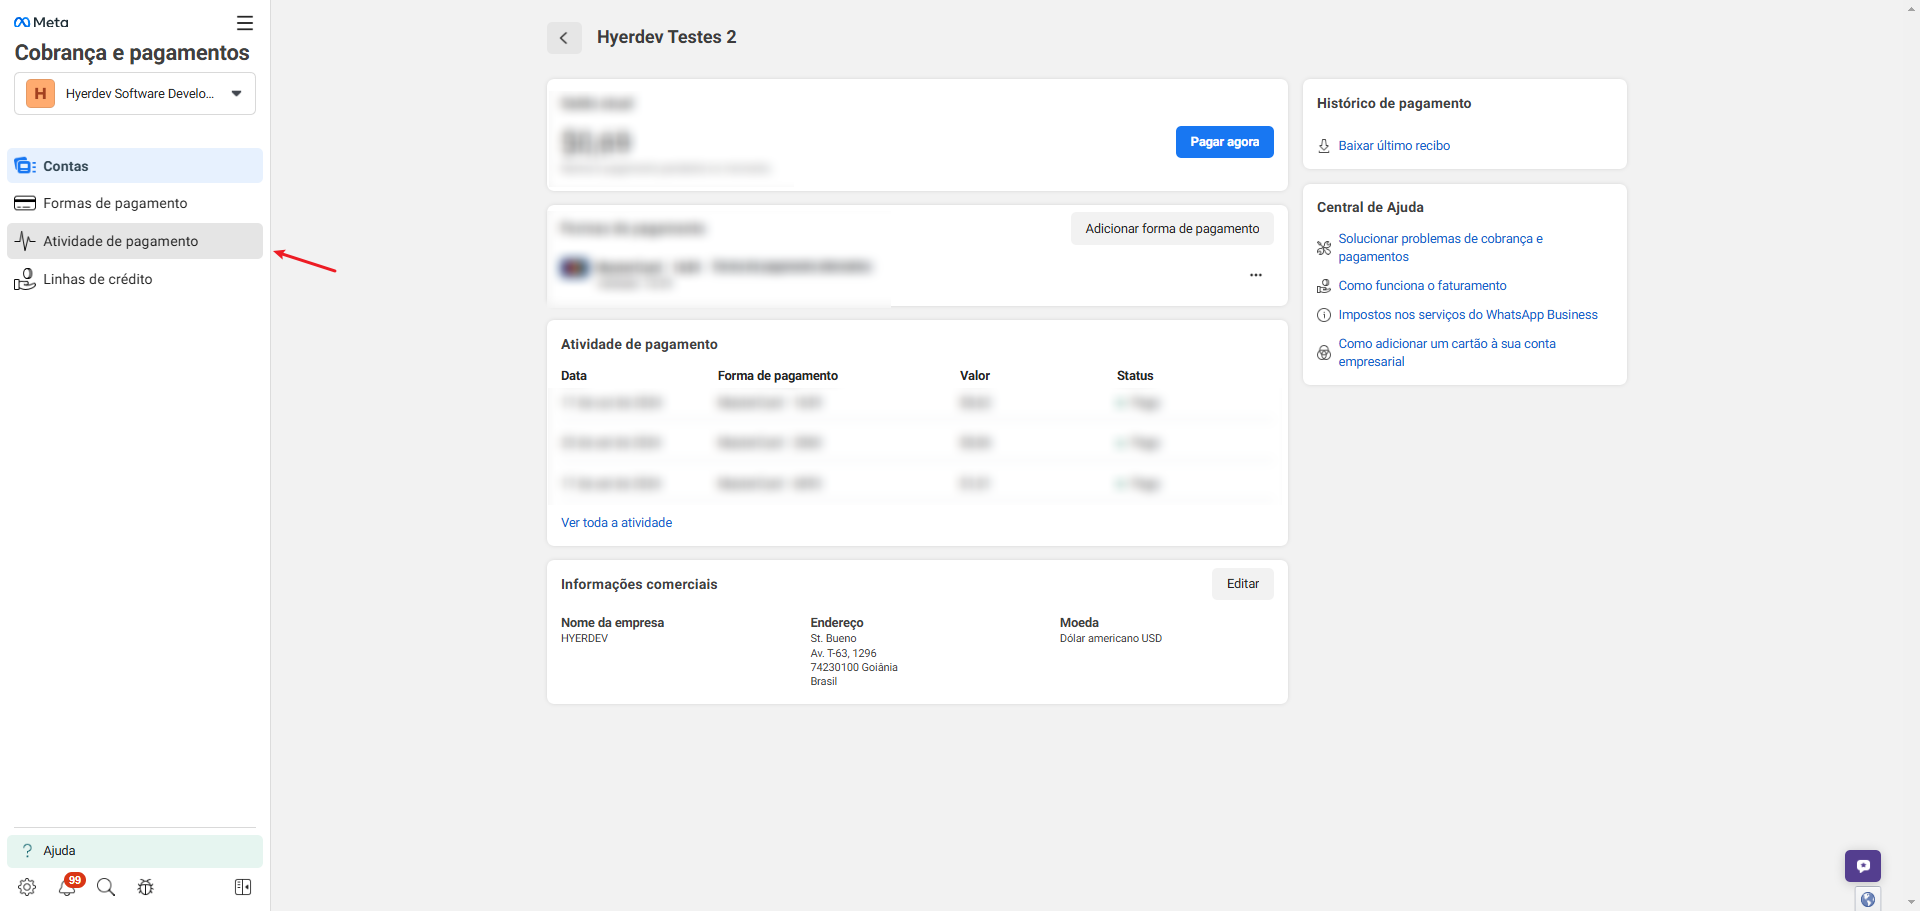The image size is (1920, 911).
Task: Click the Meta logo
Action: (41, 22)
